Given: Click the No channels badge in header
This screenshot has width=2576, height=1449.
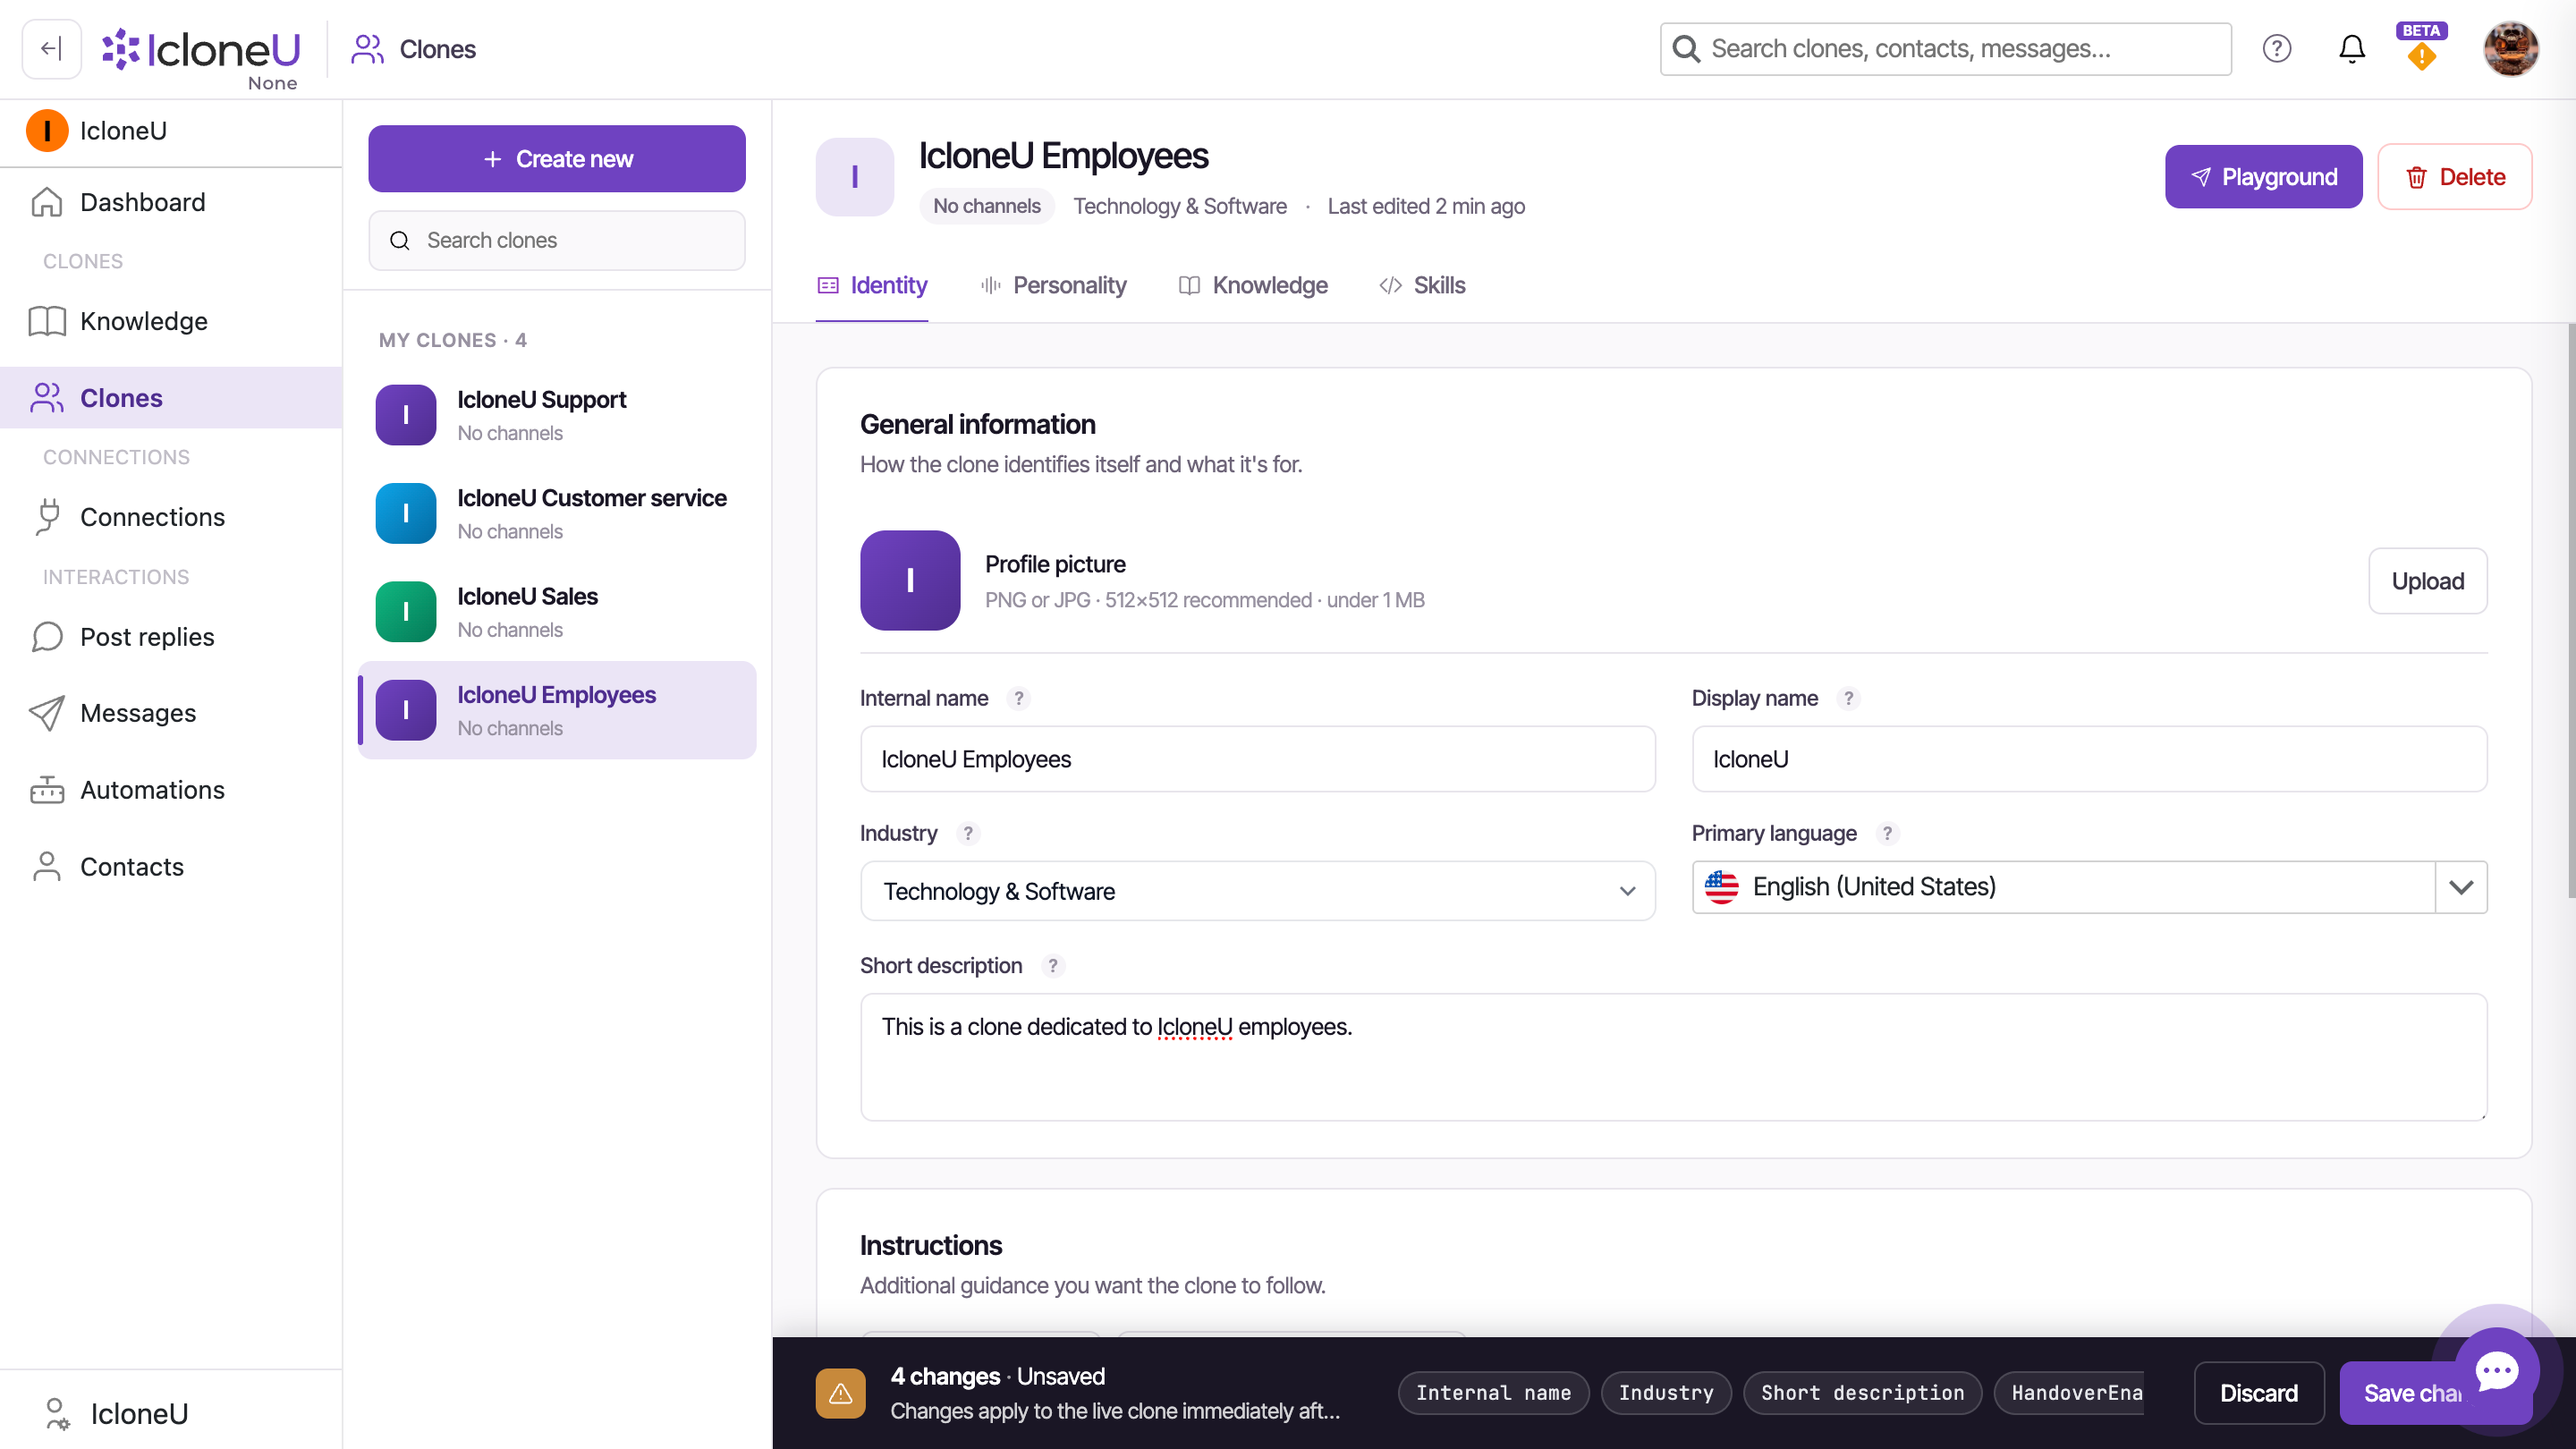Looking at the screenshot, I should point(987,206).
